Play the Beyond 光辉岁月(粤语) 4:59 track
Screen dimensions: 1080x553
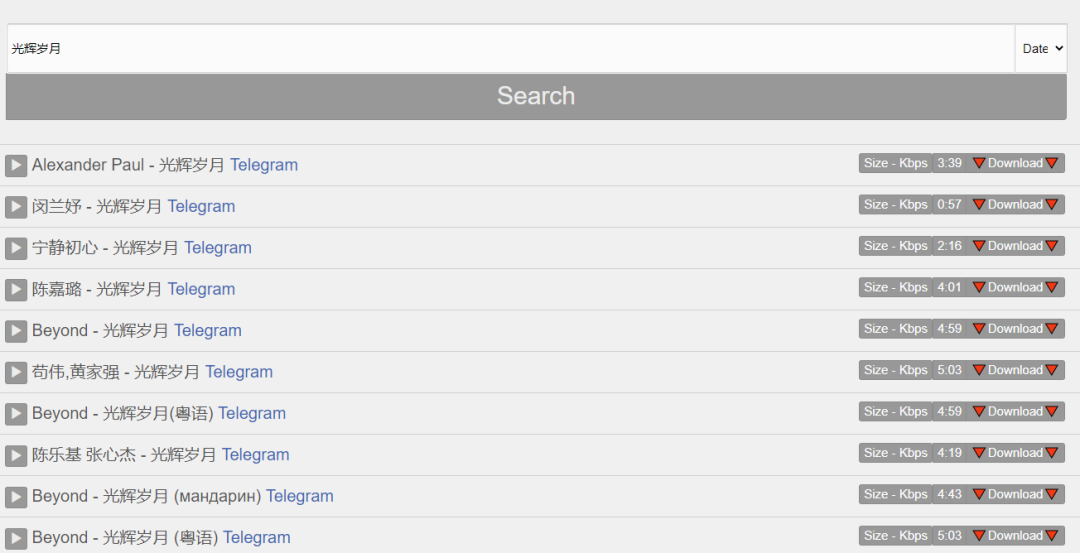pyautogui.click(x=16, y=414)
